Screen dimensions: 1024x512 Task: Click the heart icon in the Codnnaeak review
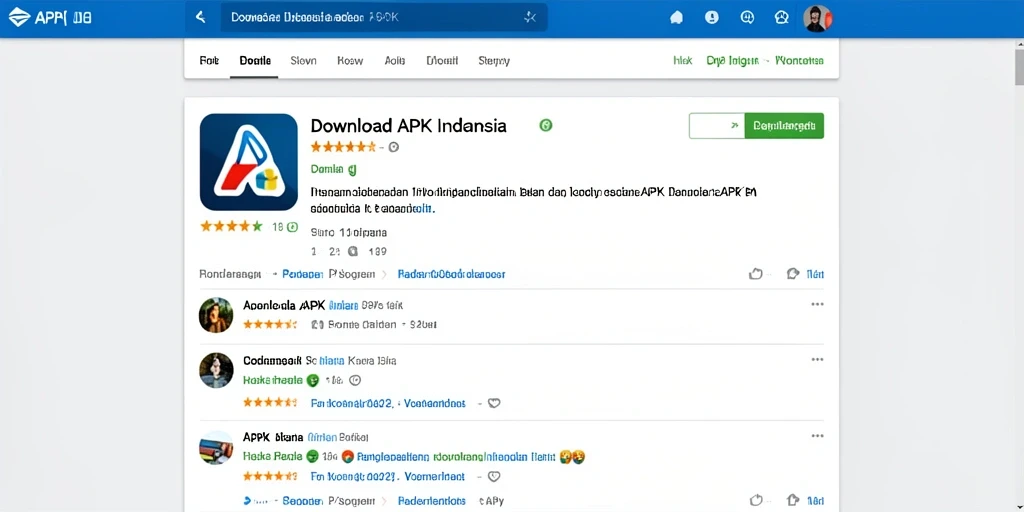494,403
